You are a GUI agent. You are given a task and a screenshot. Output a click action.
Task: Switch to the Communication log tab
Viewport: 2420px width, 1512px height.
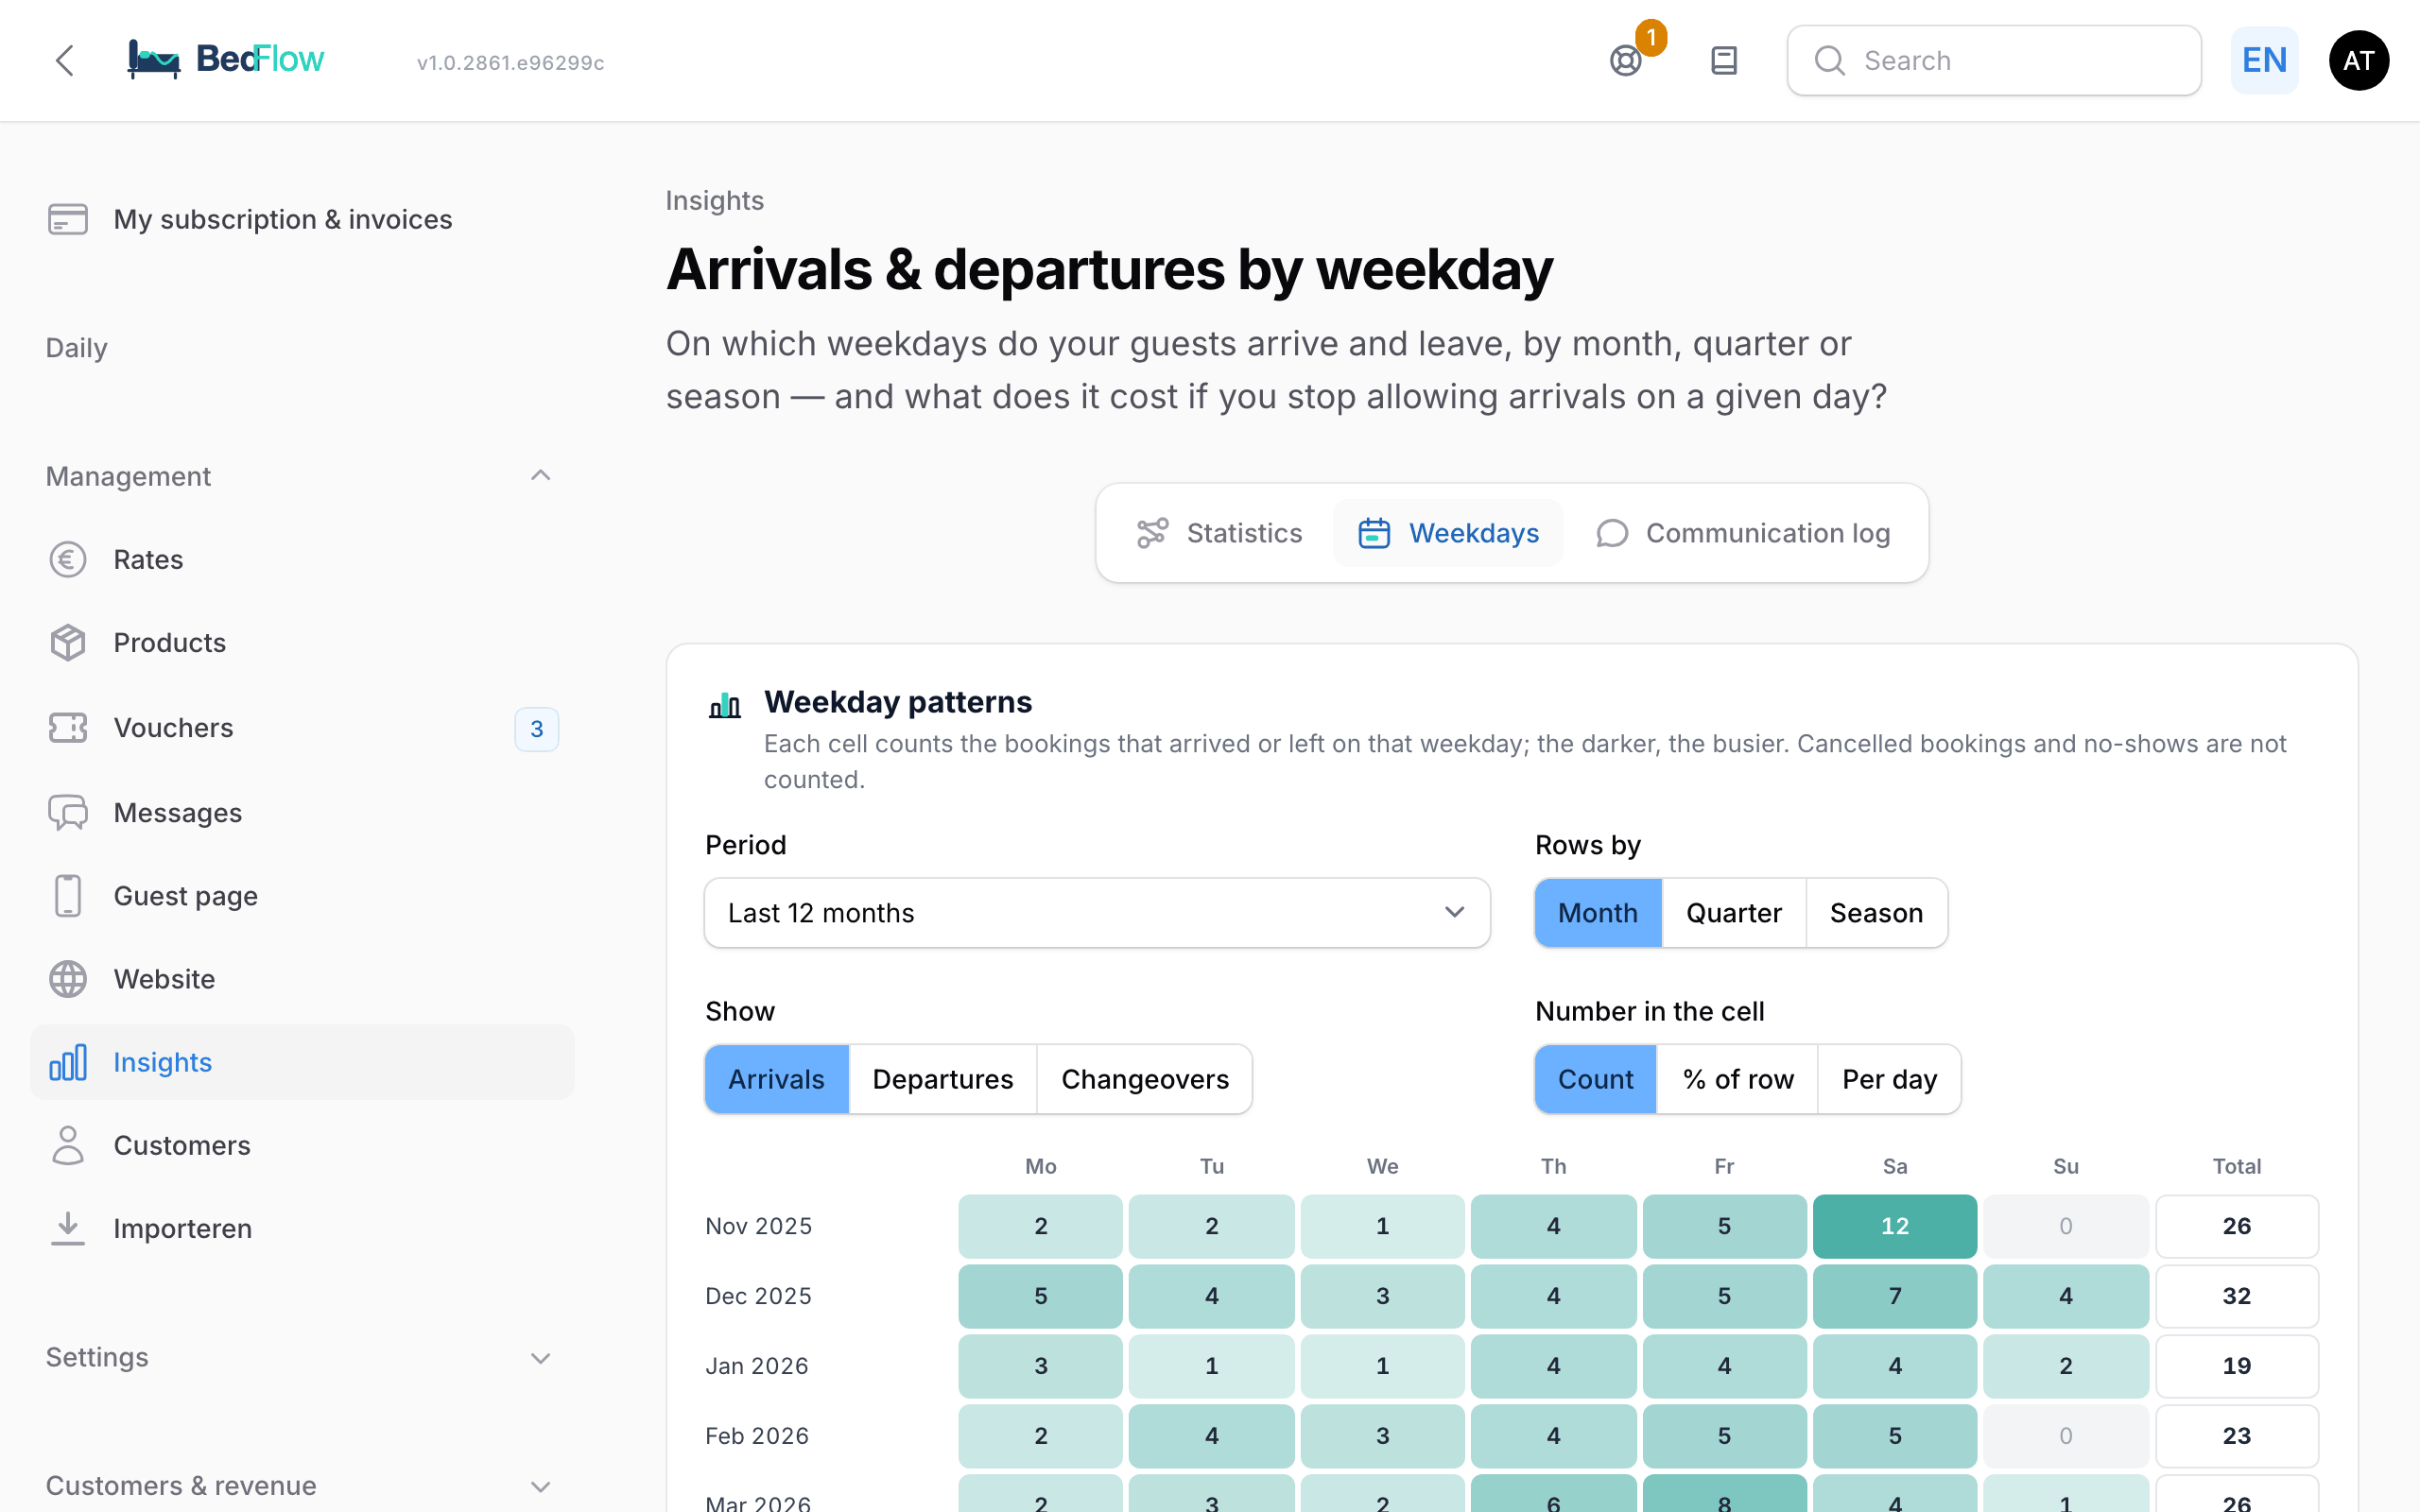(1743, 533)
